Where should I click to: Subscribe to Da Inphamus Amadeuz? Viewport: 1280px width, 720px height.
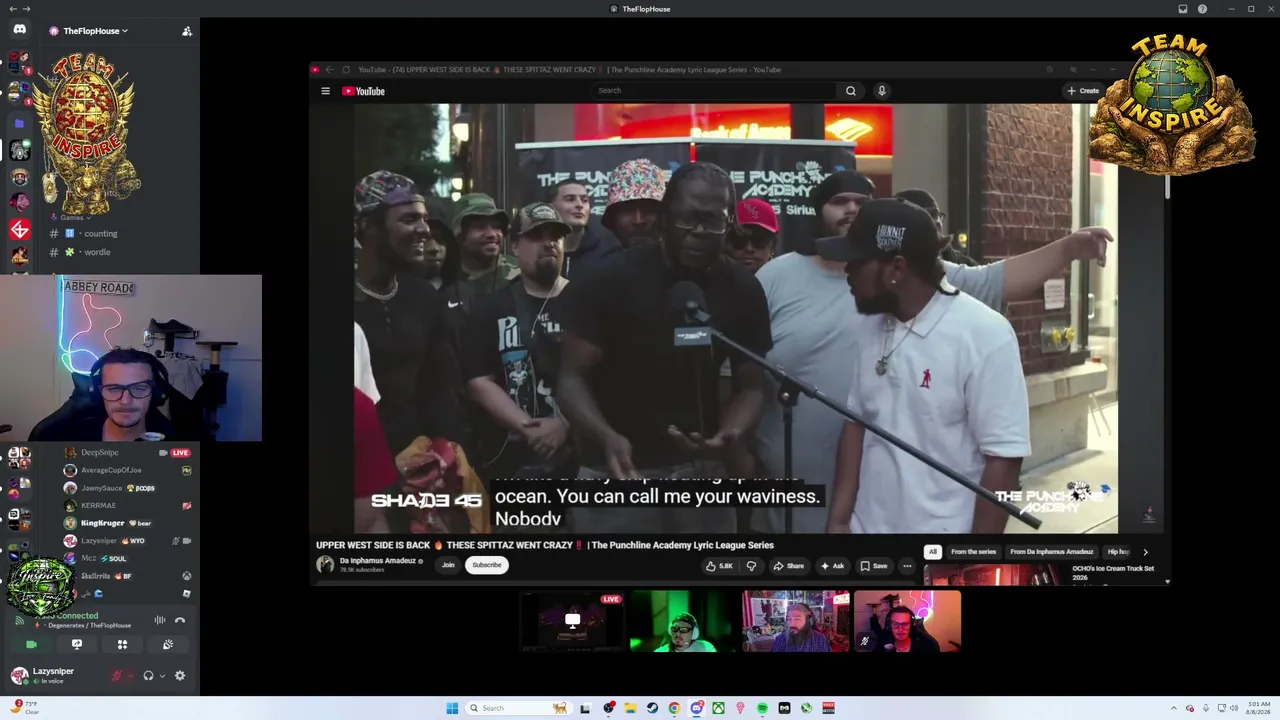[487, 565]
